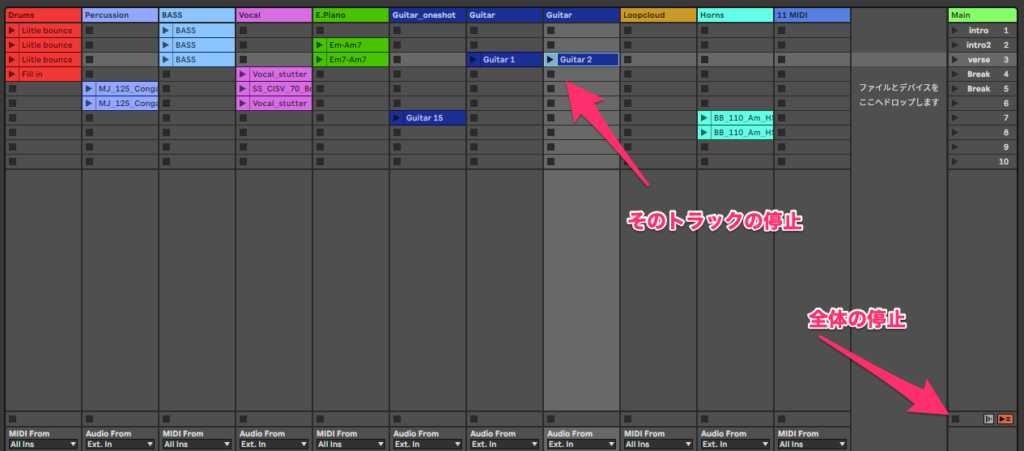Select the Loopcloud track header
This screenshot has height=451, width=1024.
[657, 15]
